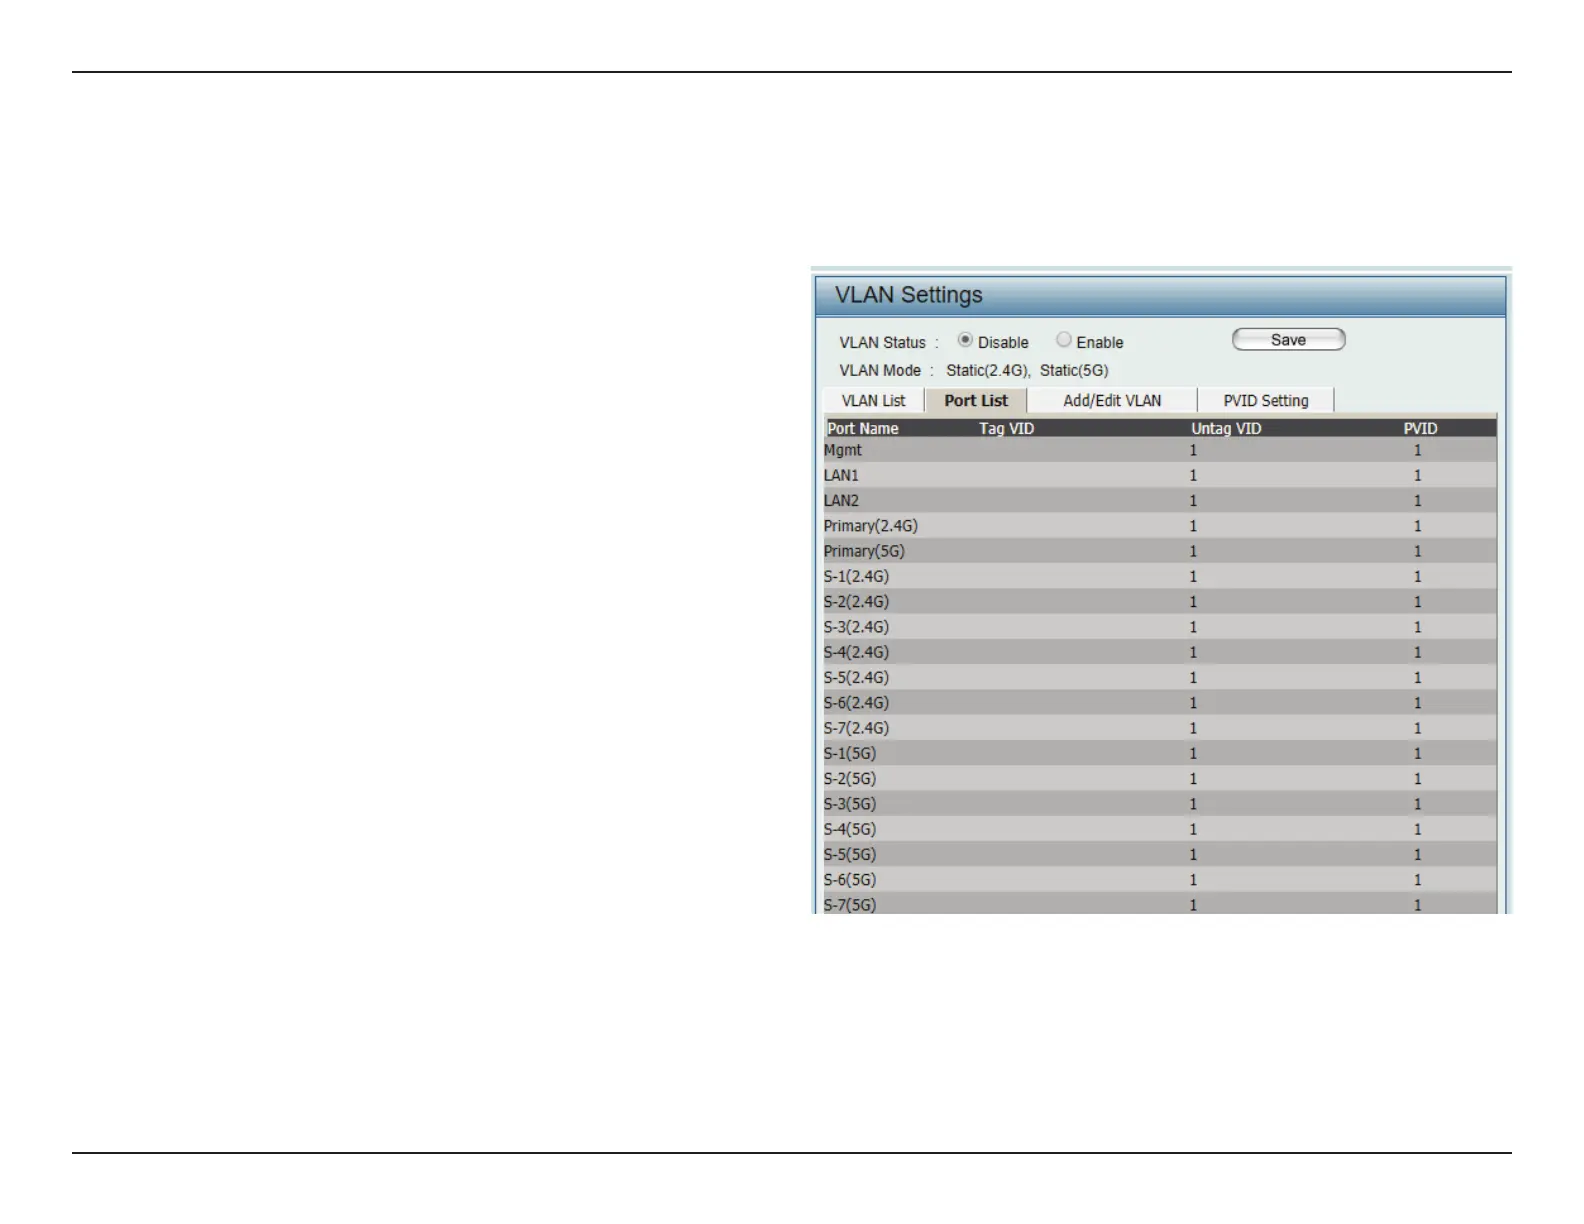Select the S-7(2.4G) port row
The image size is (1584, 1224).
pyautogui.click(x=1160, y=728)
